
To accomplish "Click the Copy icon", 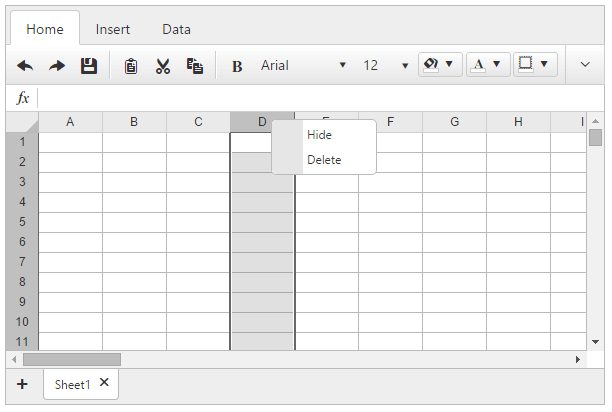I will 194,66.
